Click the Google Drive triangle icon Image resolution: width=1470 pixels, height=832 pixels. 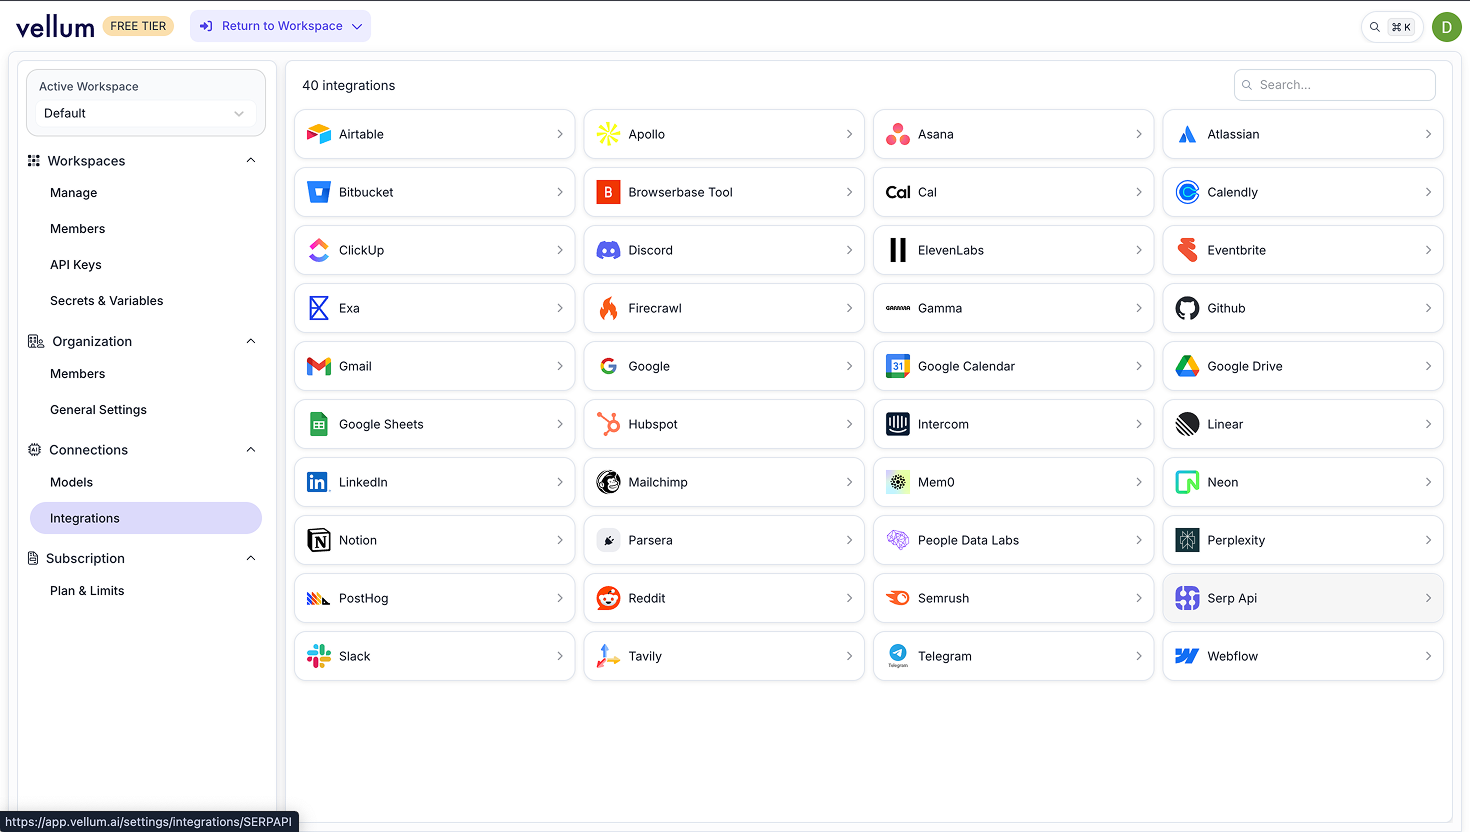click(x=1187, y=366)
